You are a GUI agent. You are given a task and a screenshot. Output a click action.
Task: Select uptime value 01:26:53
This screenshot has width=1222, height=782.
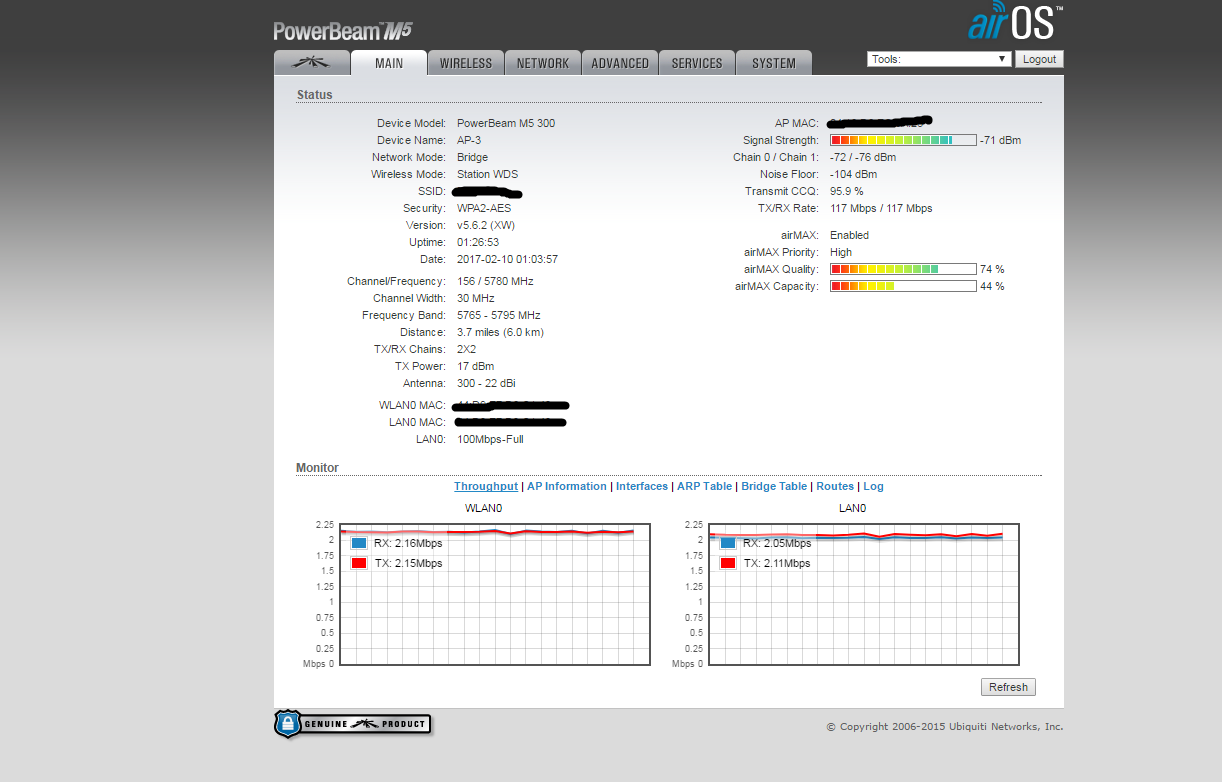tap(478, 242)
